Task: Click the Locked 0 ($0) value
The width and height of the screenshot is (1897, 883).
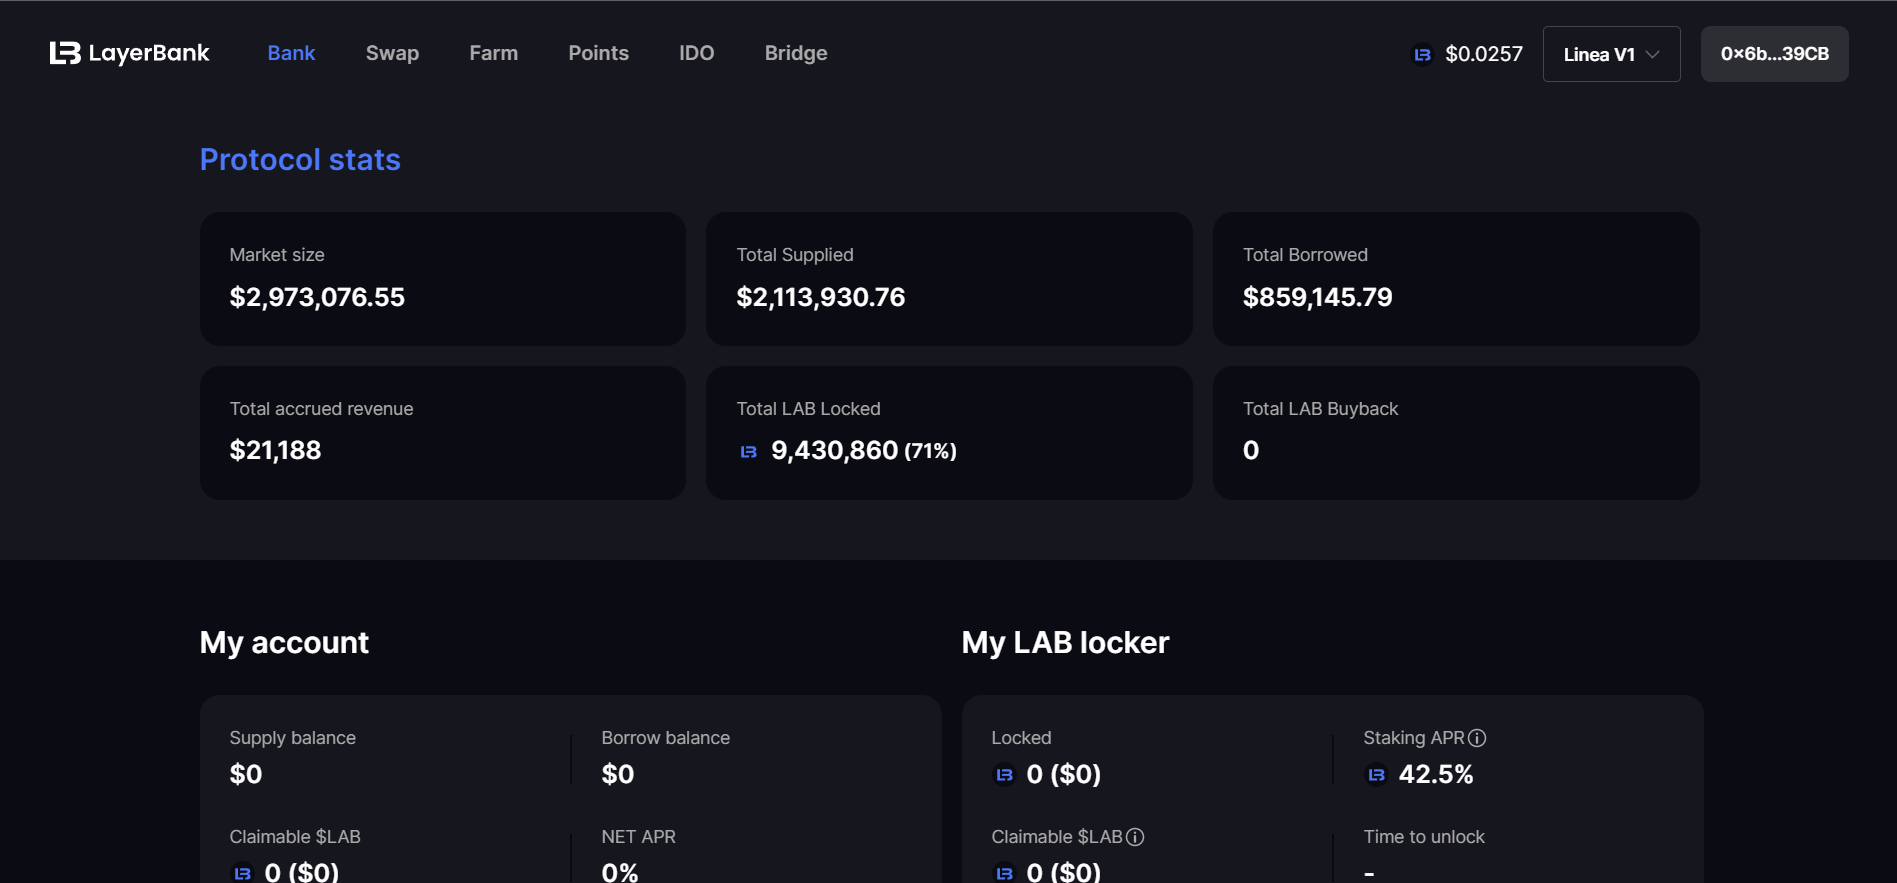Action: [1063, 774]
